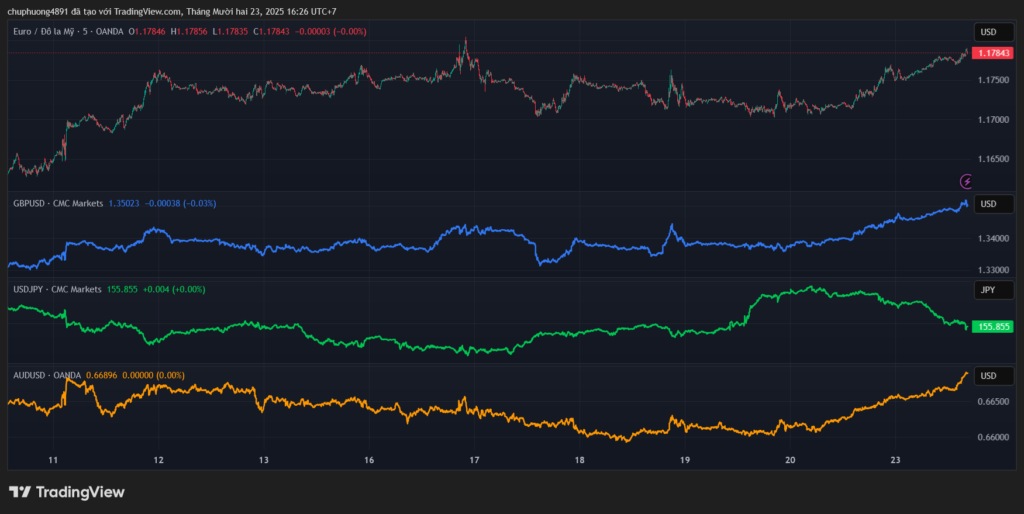Click date 11 on the time axis
Screen dimensions: 1024x514
pyautogui.click(x=53, y=460)
